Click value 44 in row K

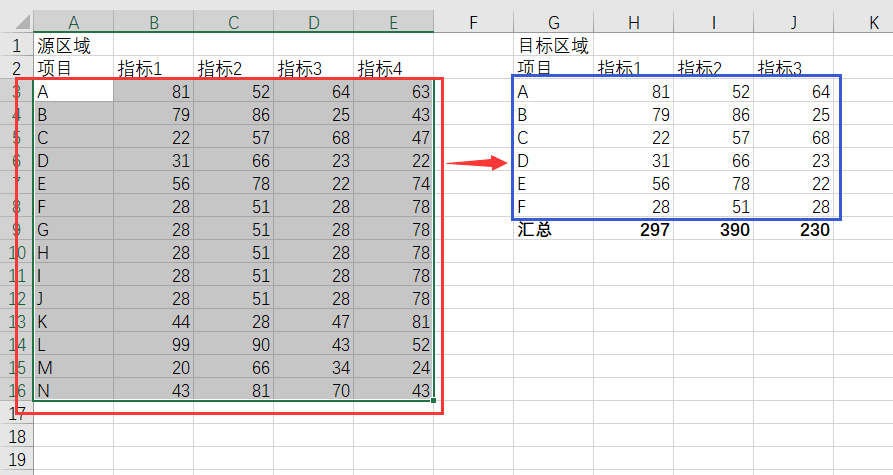click(154, 321)
